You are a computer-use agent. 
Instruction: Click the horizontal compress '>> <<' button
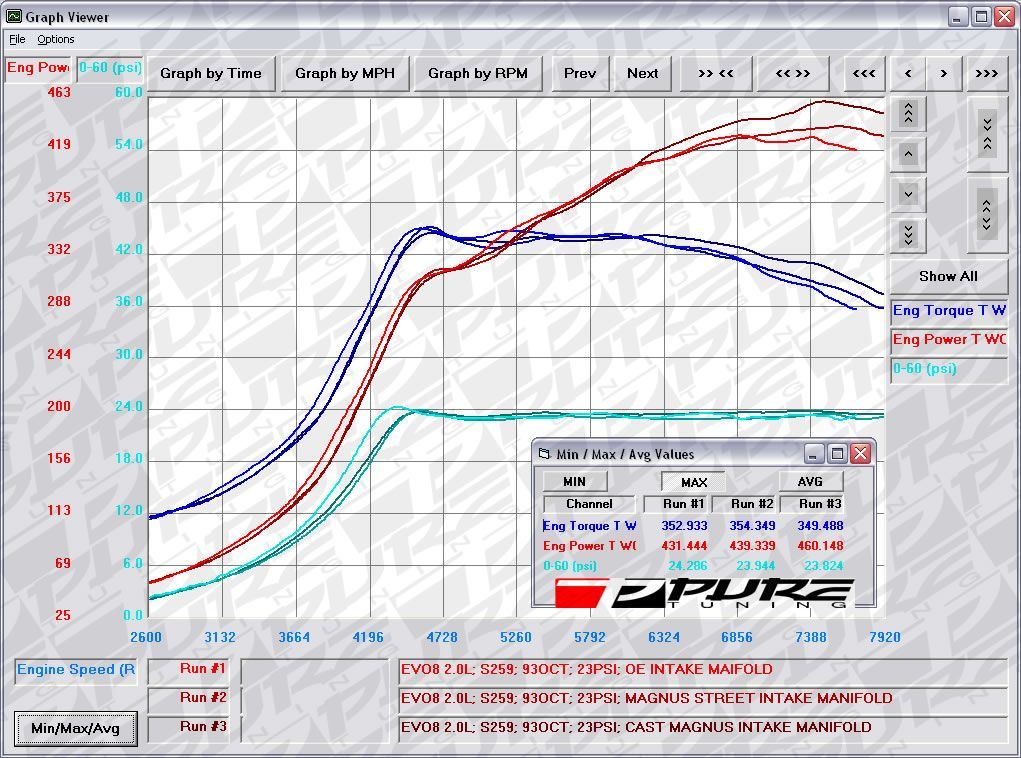coord(715,73)
